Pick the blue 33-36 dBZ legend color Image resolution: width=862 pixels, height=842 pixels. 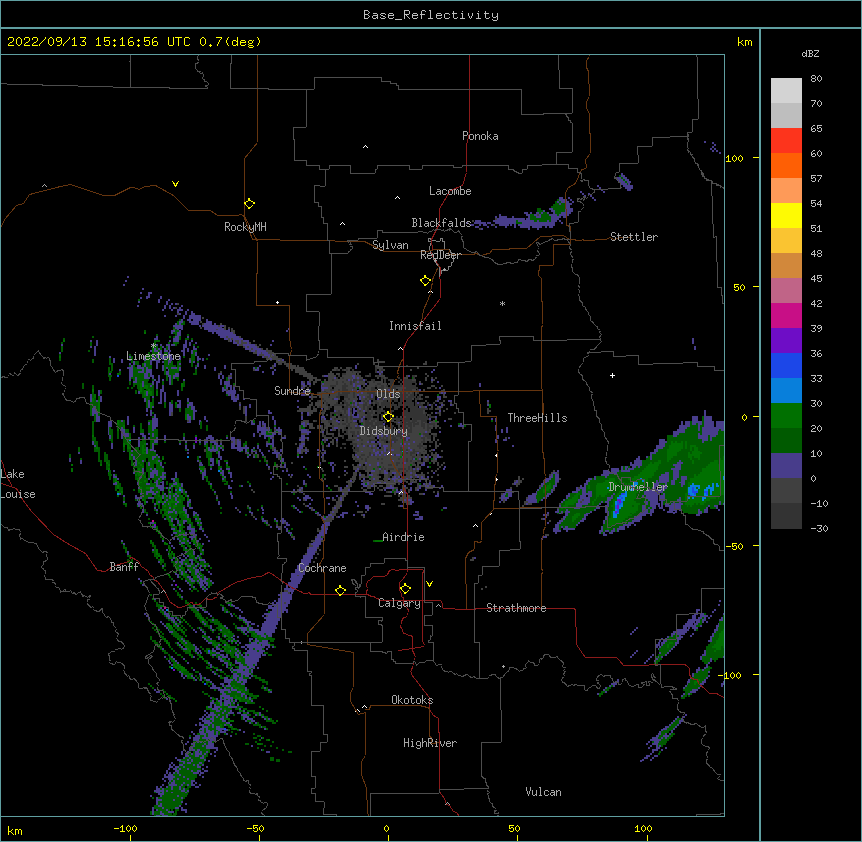786,365
